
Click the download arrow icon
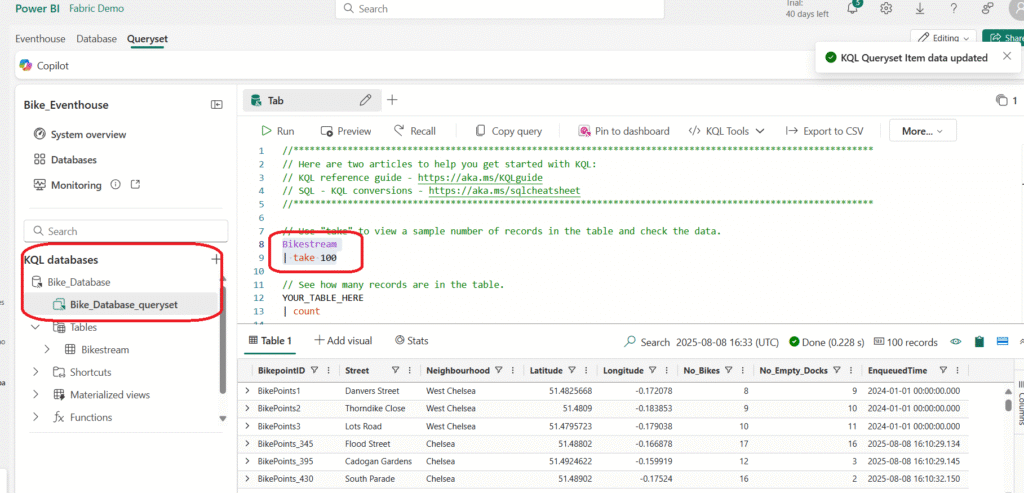pos(920,8)
